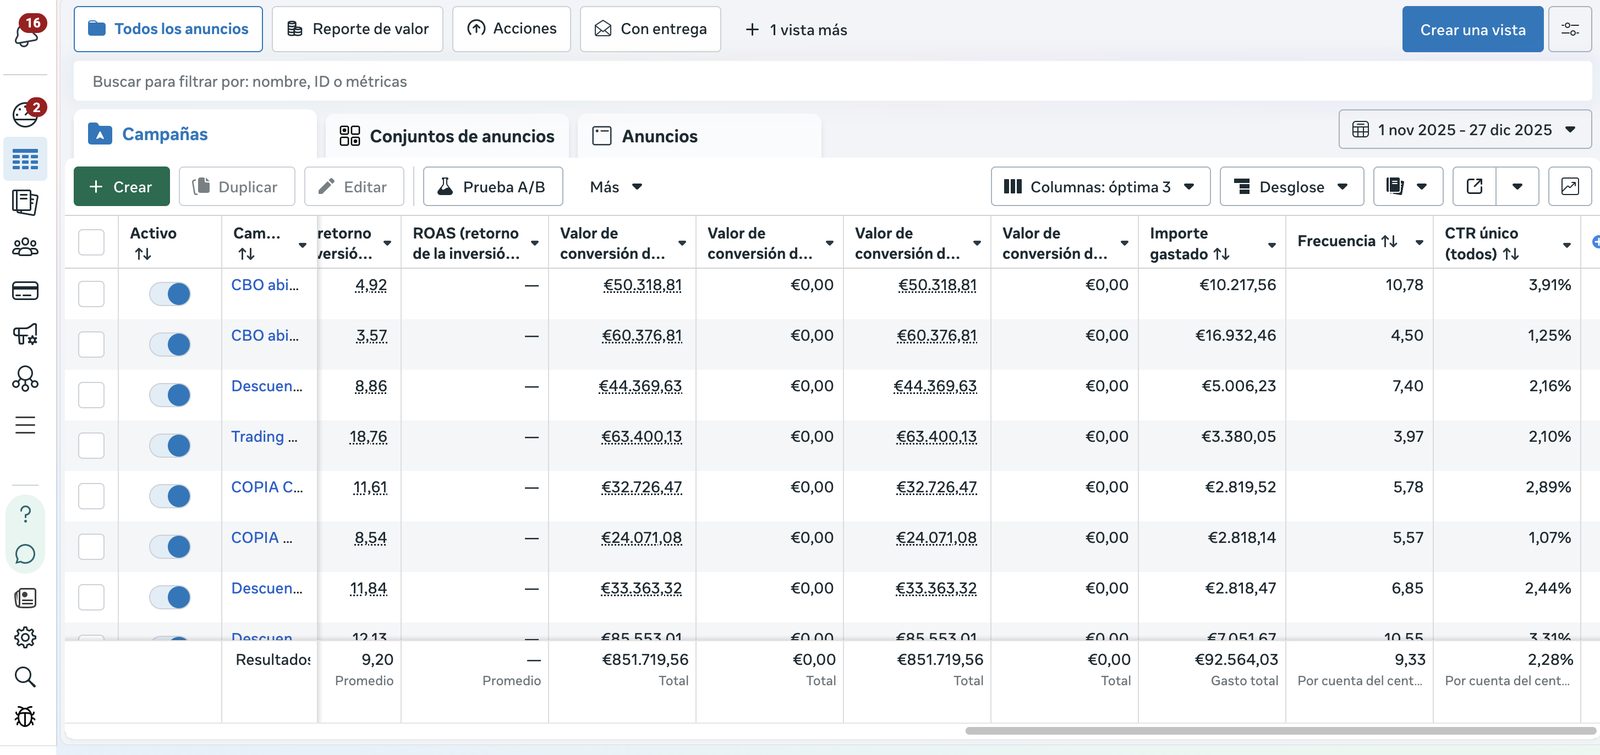Select the checkbox for the COPIA C... campaign row
Screen dimensions: 1600x755
(x=91, y=496)
